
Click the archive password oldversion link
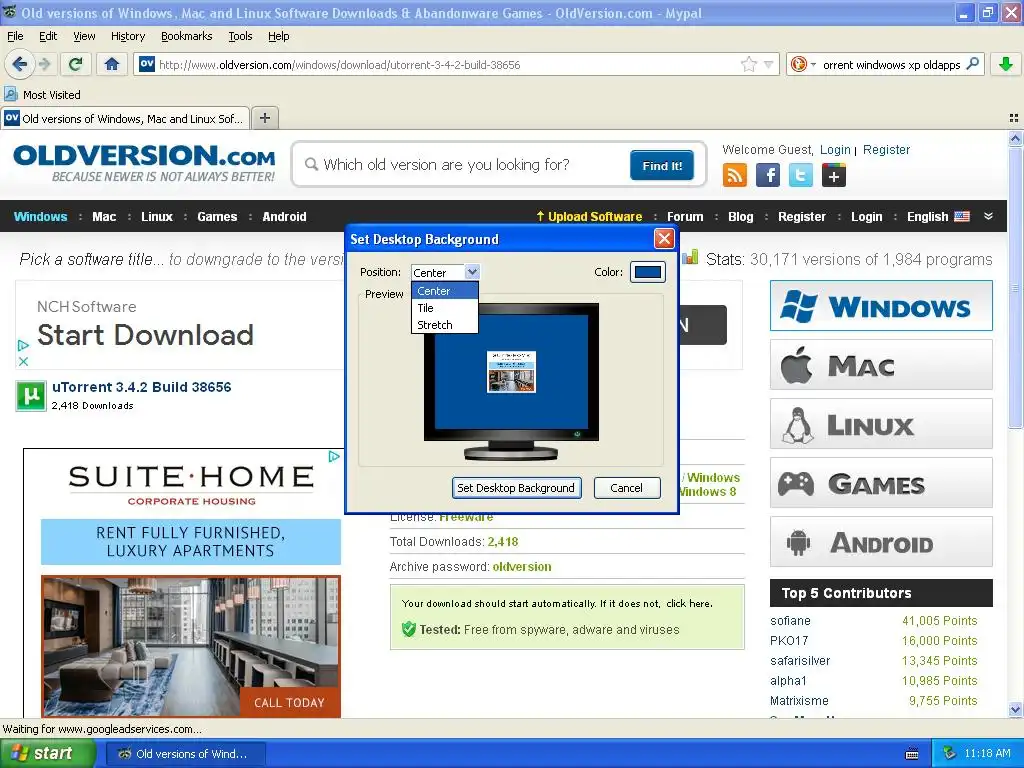pos(522,567)
